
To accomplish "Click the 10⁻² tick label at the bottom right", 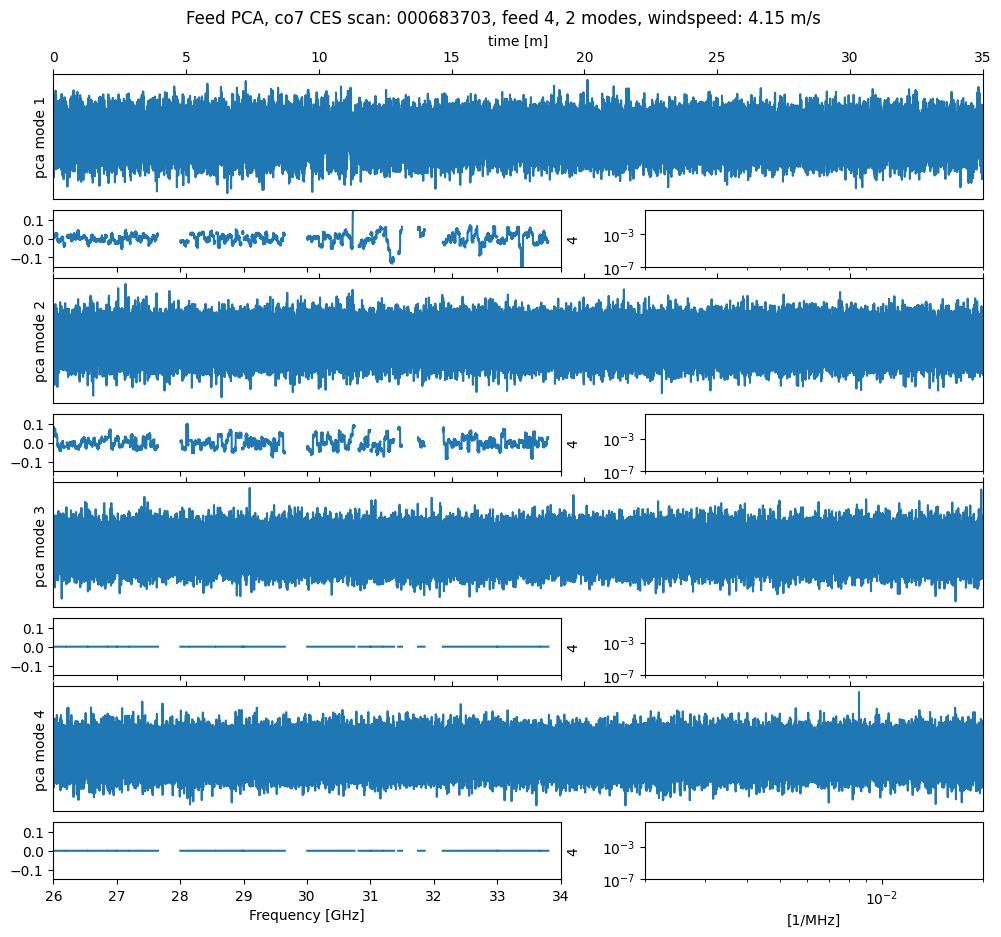I will 880,897.
